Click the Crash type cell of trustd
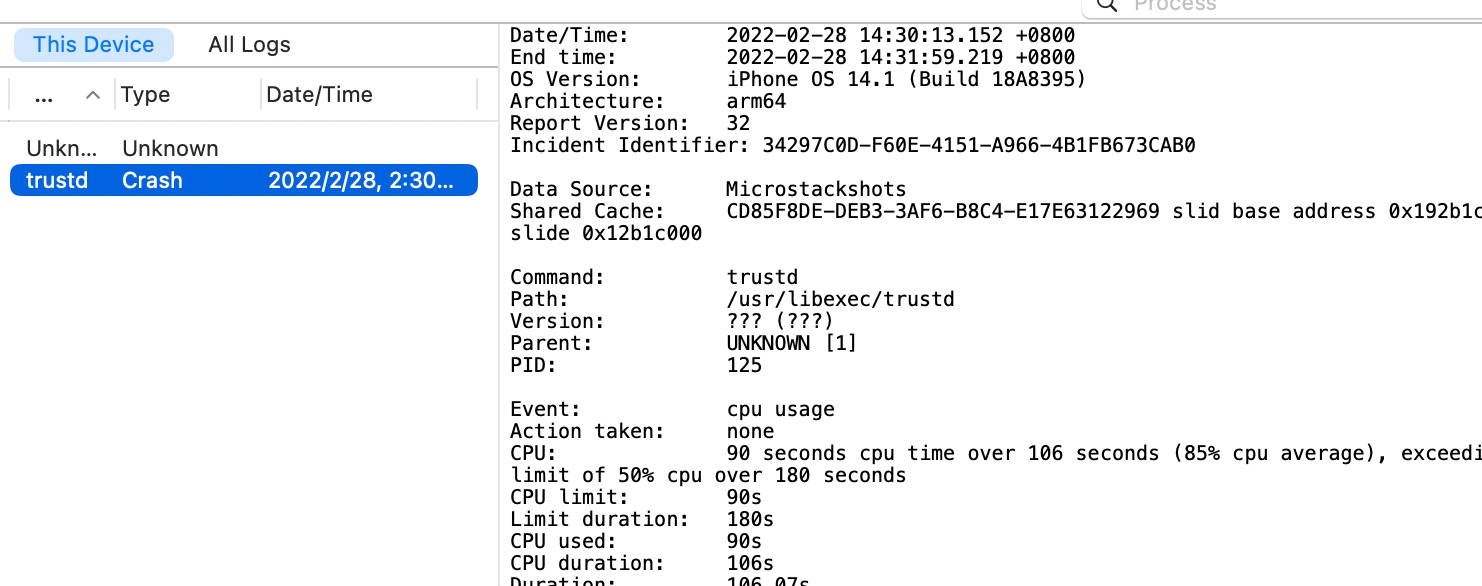1482x586 pixels. point(152,181)
